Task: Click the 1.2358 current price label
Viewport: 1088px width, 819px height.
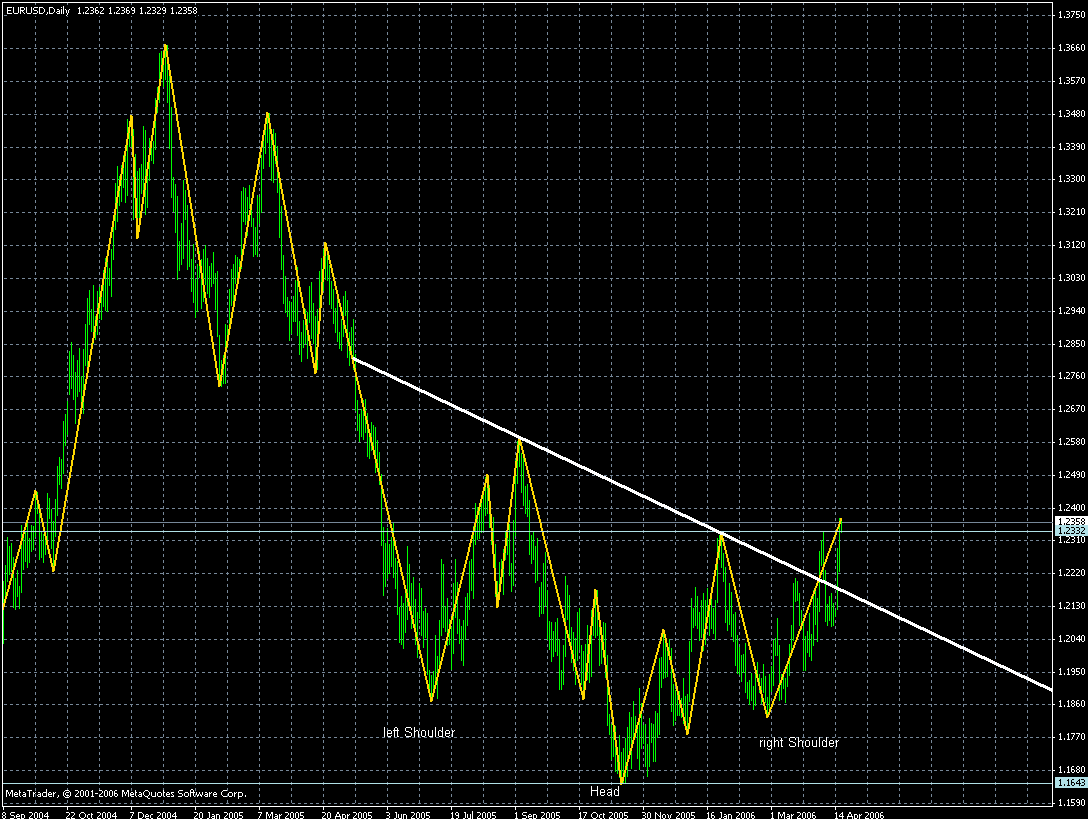Action: 1071,521
